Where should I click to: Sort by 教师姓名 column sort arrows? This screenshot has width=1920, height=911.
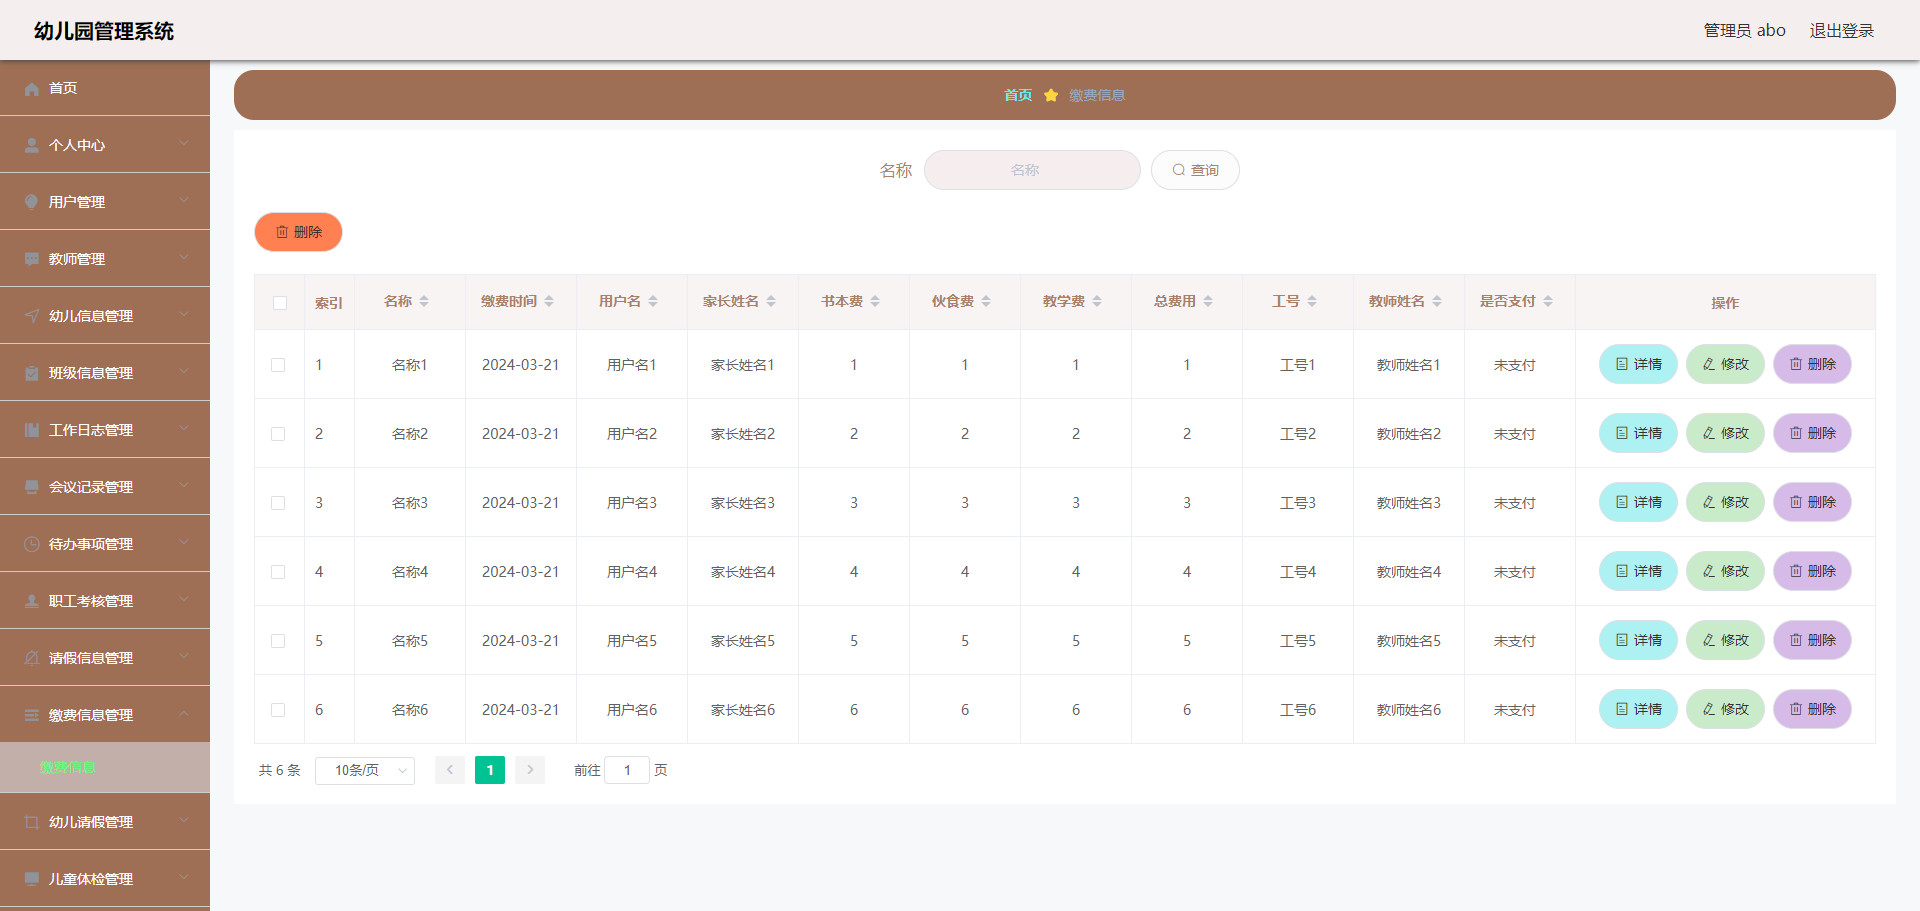(x=1437, y=302)
